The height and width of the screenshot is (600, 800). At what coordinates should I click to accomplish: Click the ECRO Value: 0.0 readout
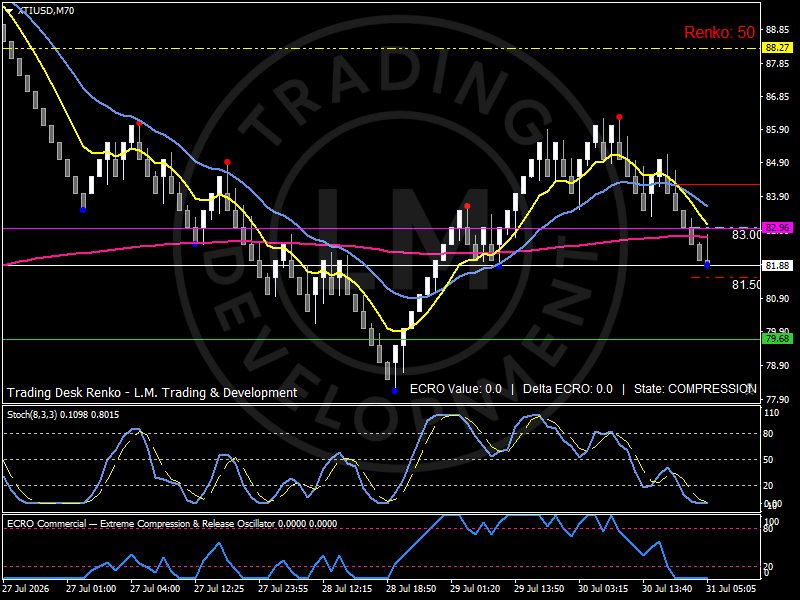point(456,389)
